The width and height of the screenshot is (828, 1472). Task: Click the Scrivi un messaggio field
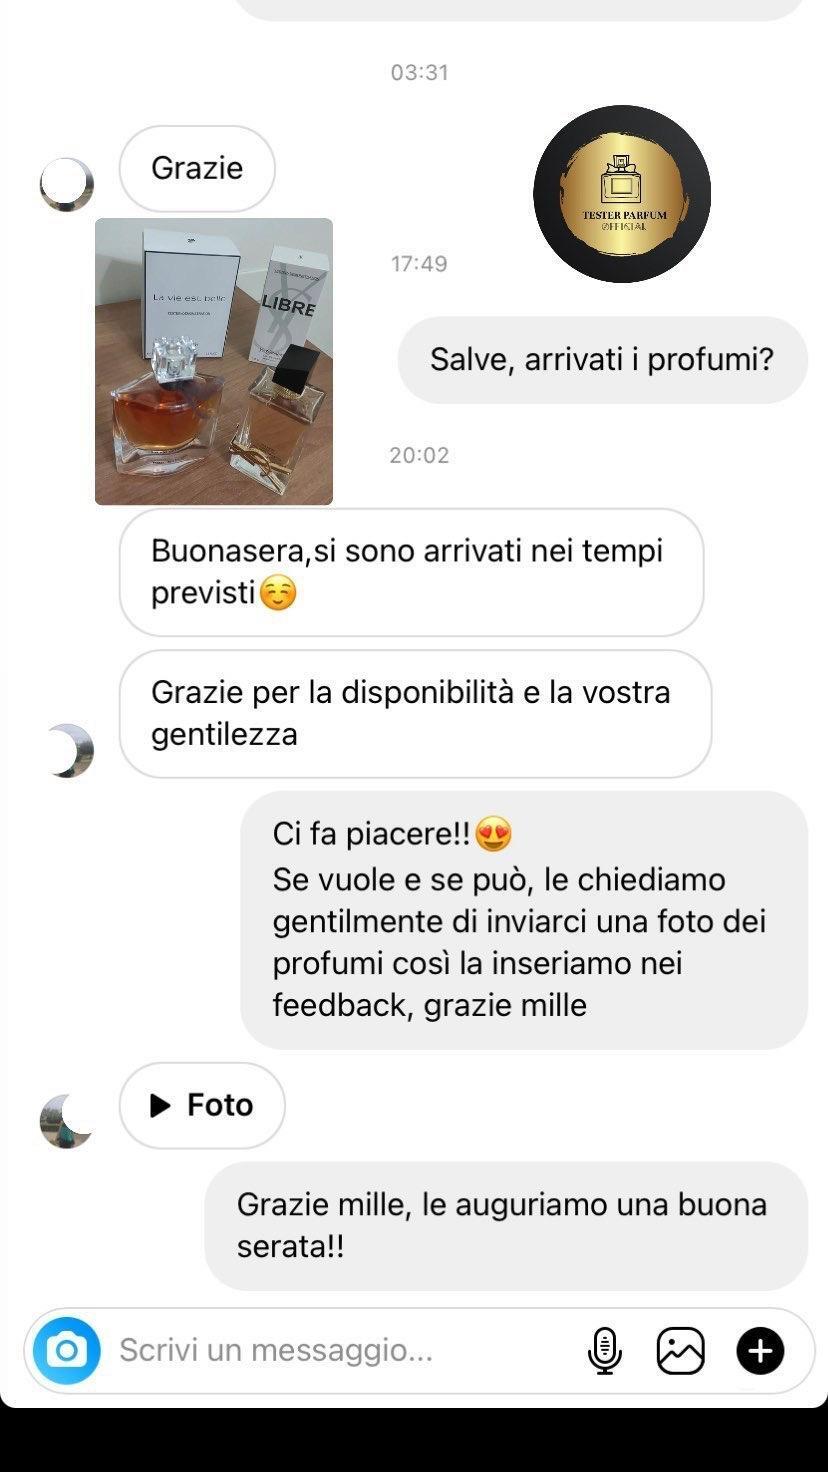(340, 1351)
